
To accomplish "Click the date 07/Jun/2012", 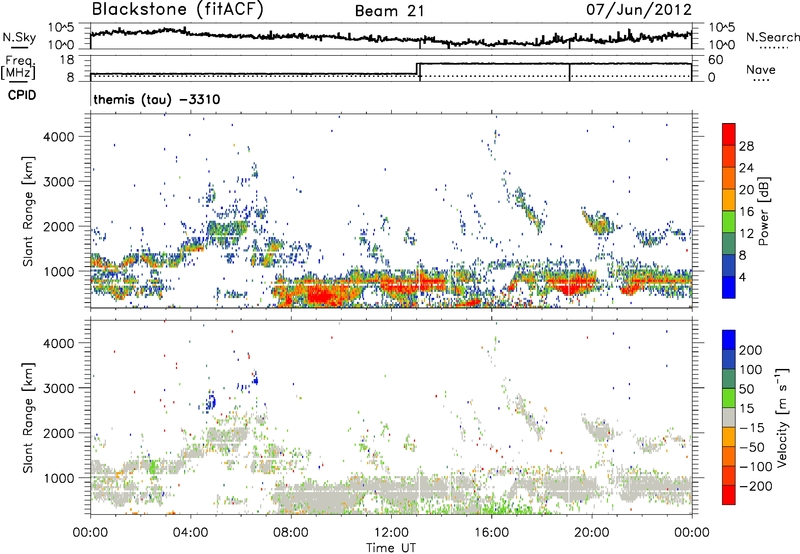I will [x=639, y=10].
